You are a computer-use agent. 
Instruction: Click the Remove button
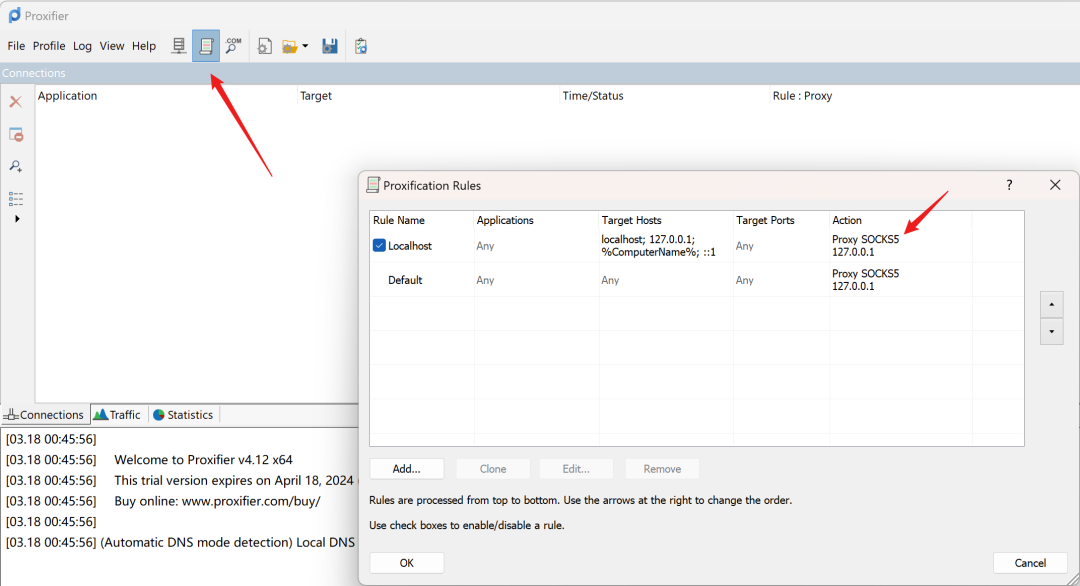tap(662, 469)
